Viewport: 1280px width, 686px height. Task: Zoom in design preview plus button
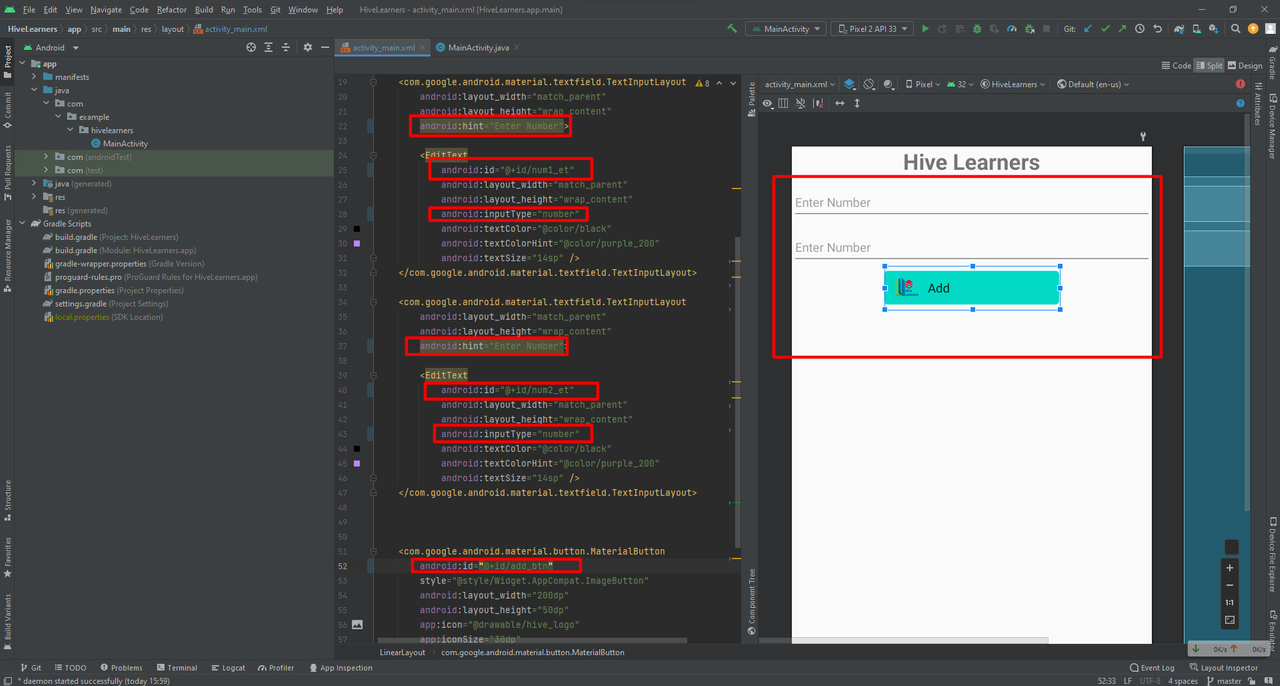pyautogui.click(x=1230, y=568)
